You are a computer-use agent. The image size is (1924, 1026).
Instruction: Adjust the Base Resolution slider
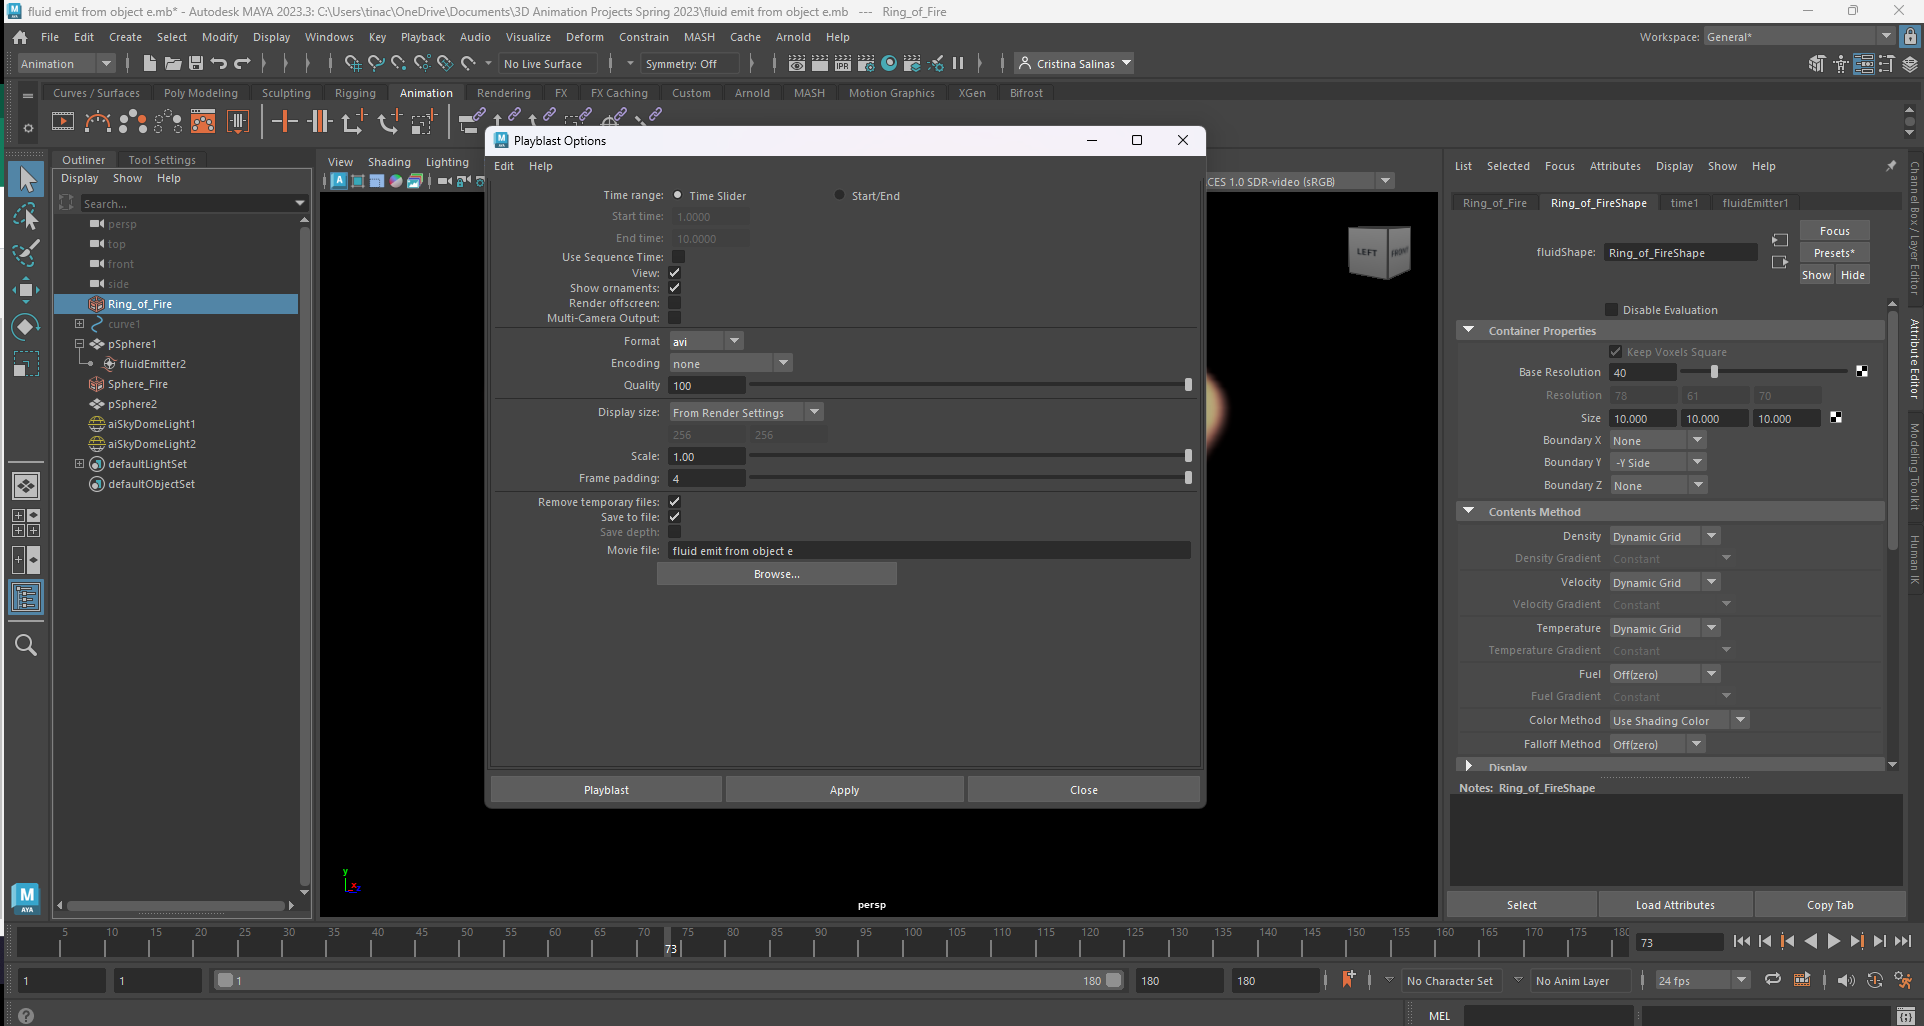coord(1714,372)
